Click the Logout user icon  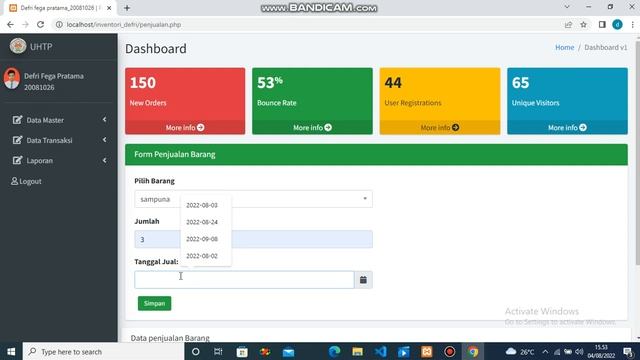14,181
